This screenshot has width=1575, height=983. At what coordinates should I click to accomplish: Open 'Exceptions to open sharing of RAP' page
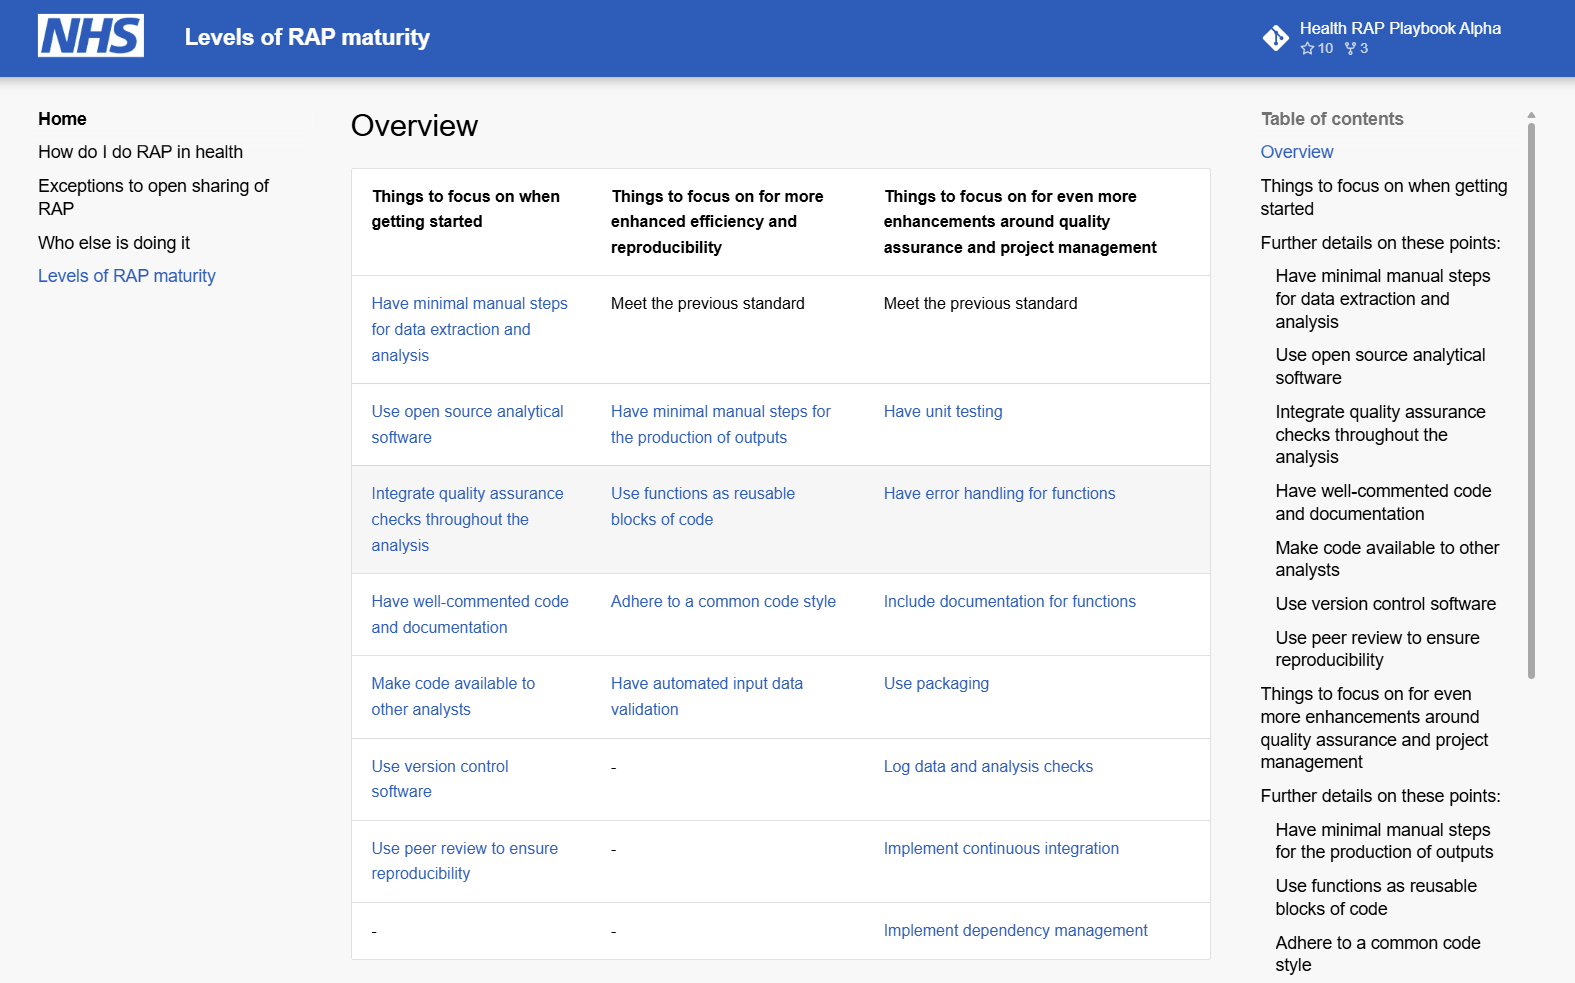tap(153, 197)
